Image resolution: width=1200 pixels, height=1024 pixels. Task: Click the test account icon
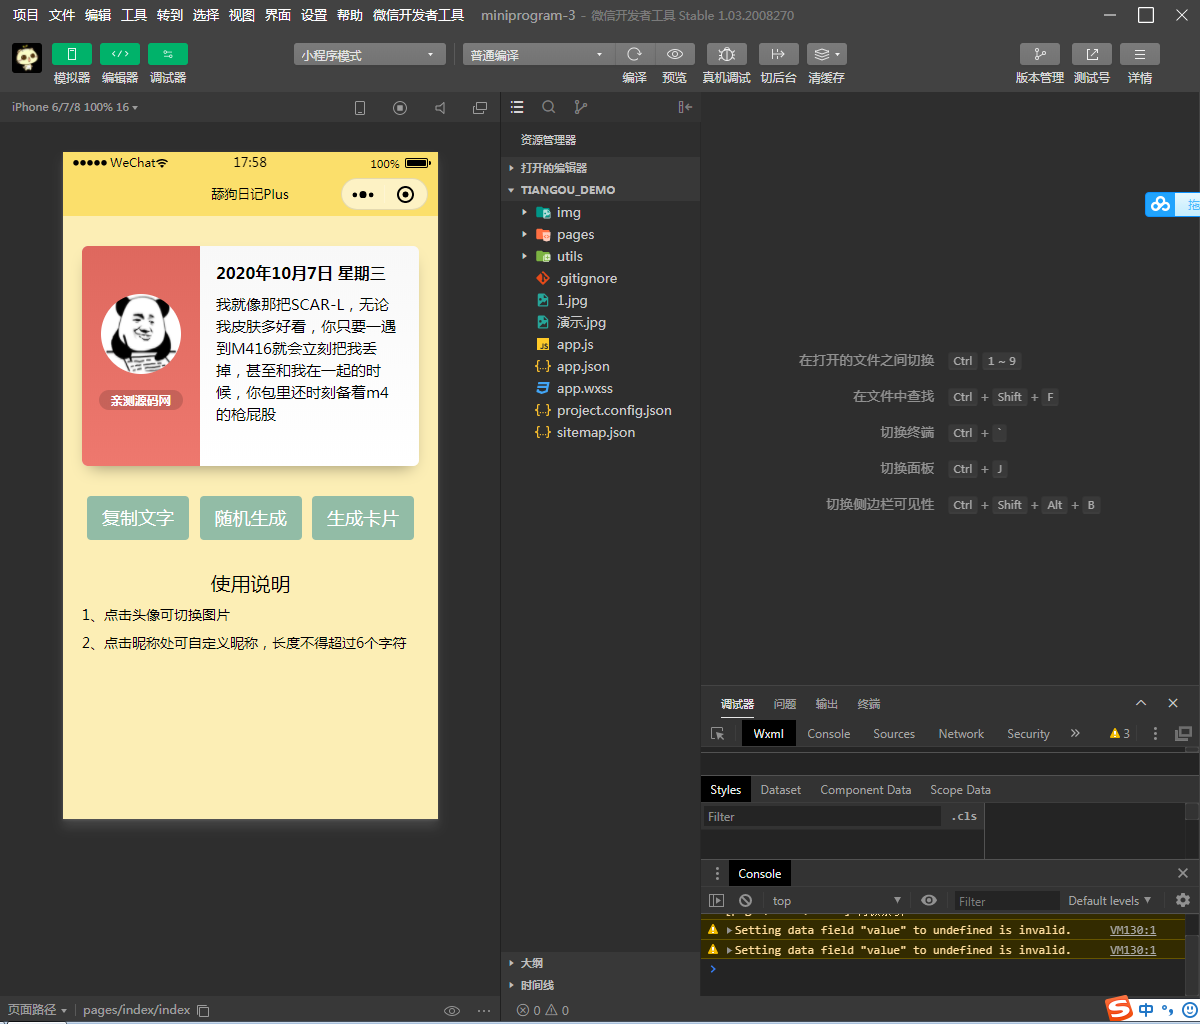[1092, 54]
